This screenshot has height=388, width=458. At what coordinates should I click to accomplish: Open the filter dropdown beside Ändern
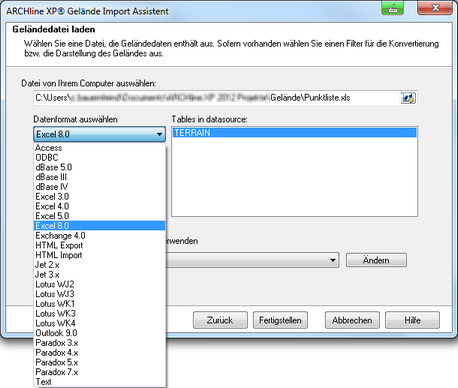tap(332, 260)
